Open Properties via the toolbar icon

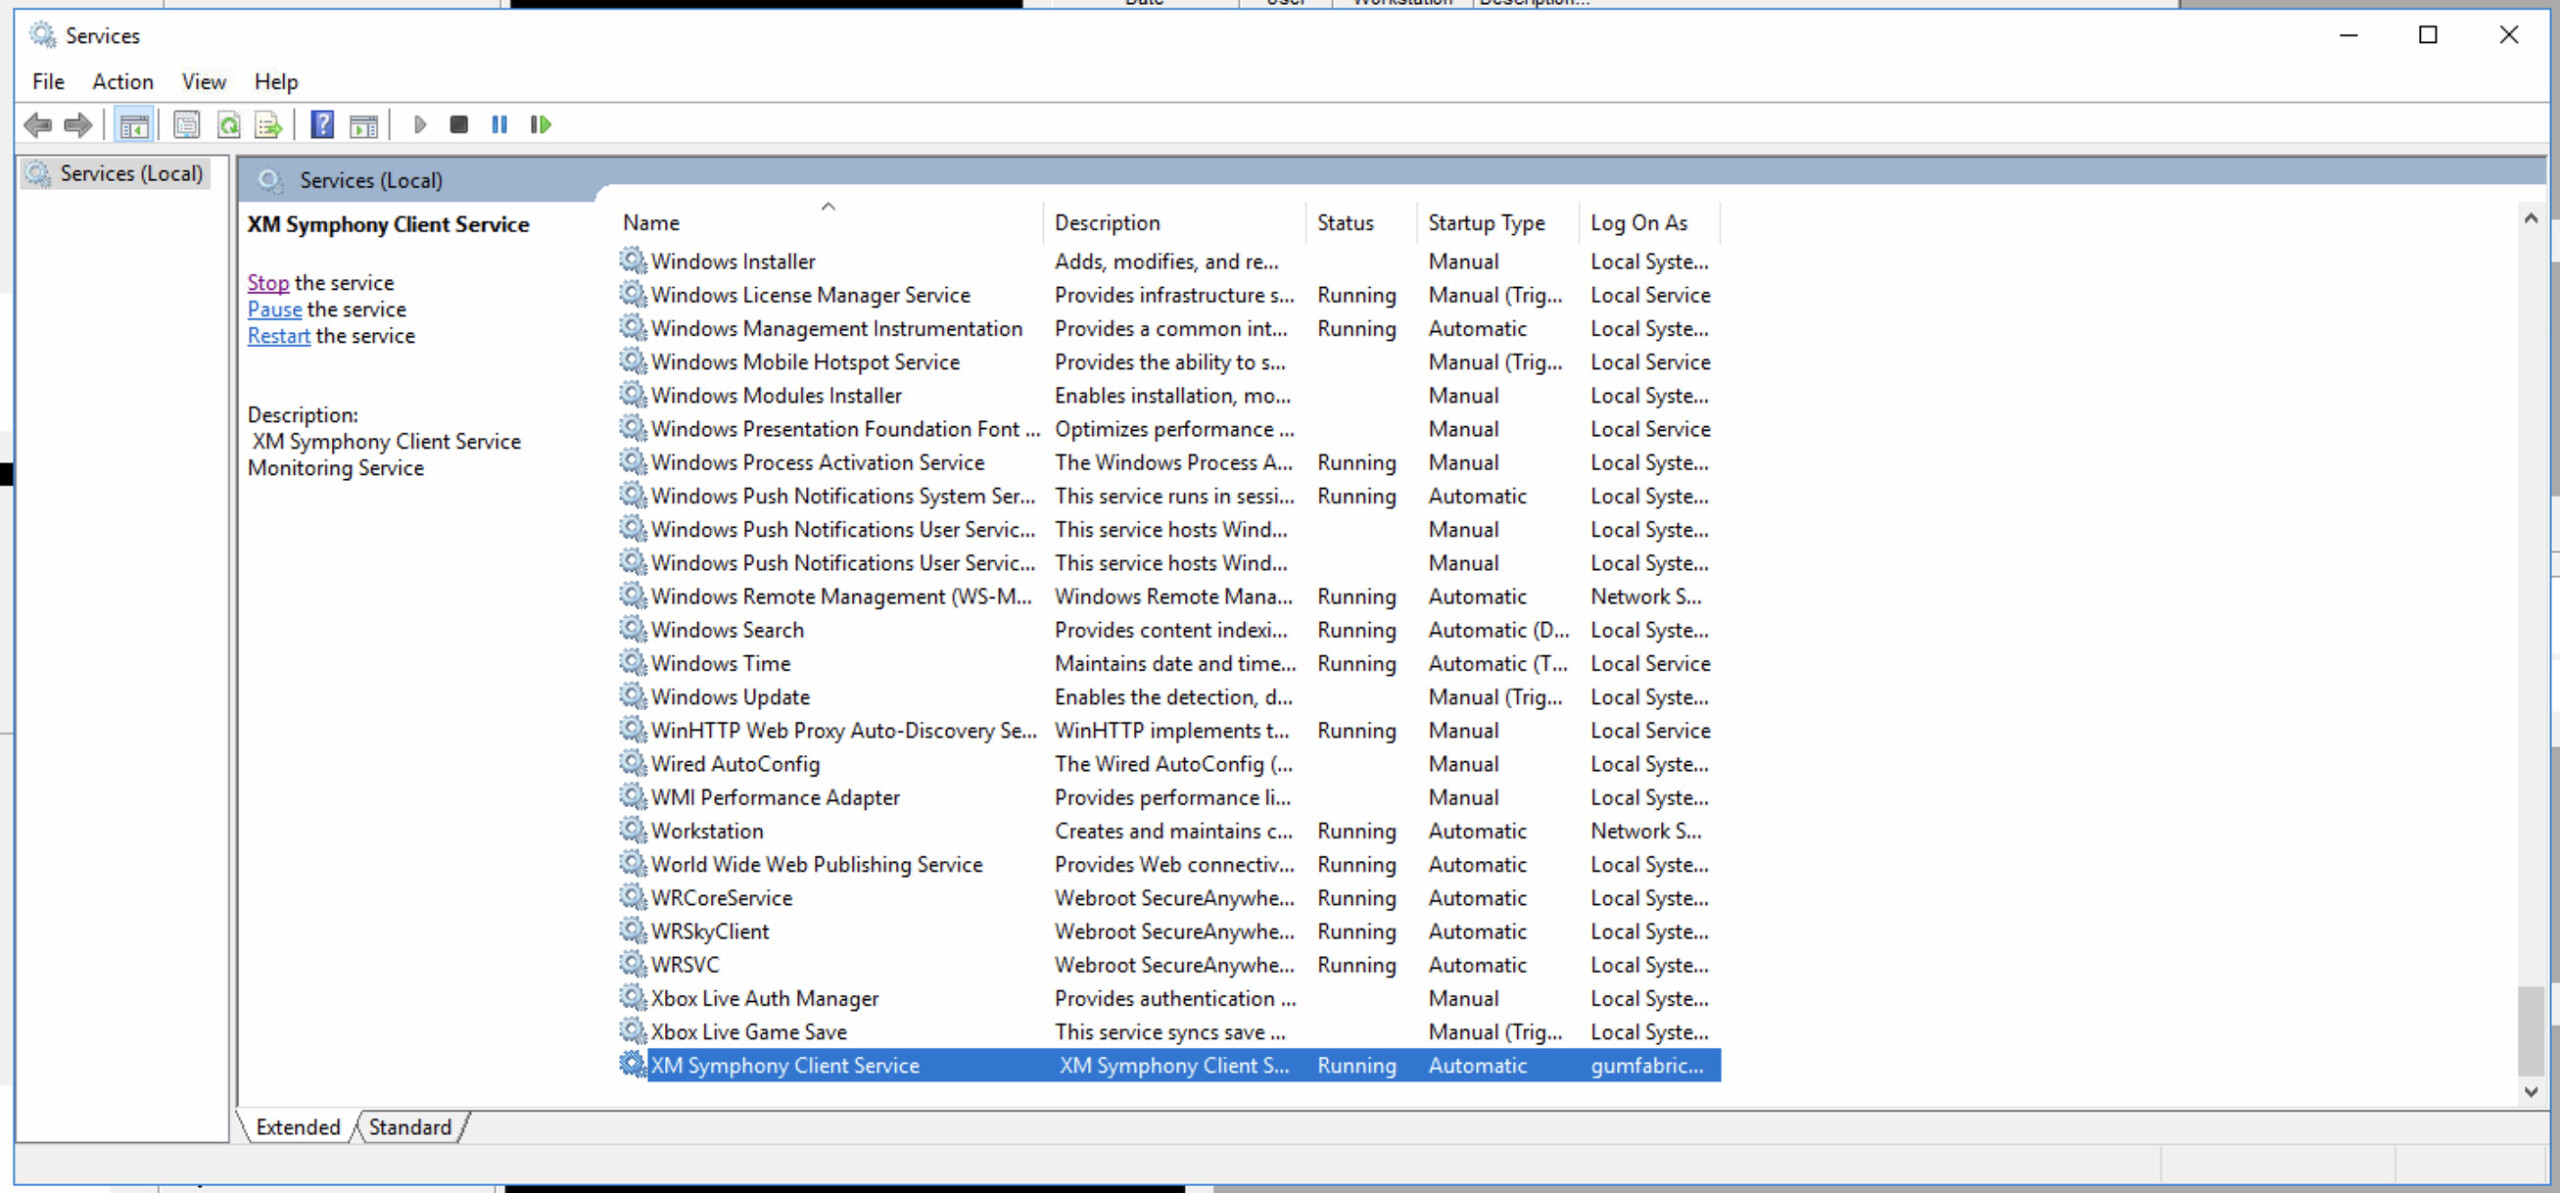point(186,125)
